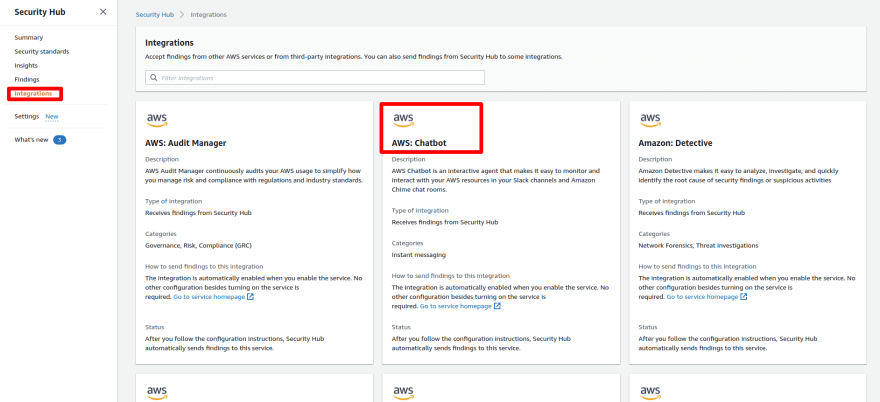
Task: Click AWS logo in bottom-middle partial card
Action: point(404,392)
